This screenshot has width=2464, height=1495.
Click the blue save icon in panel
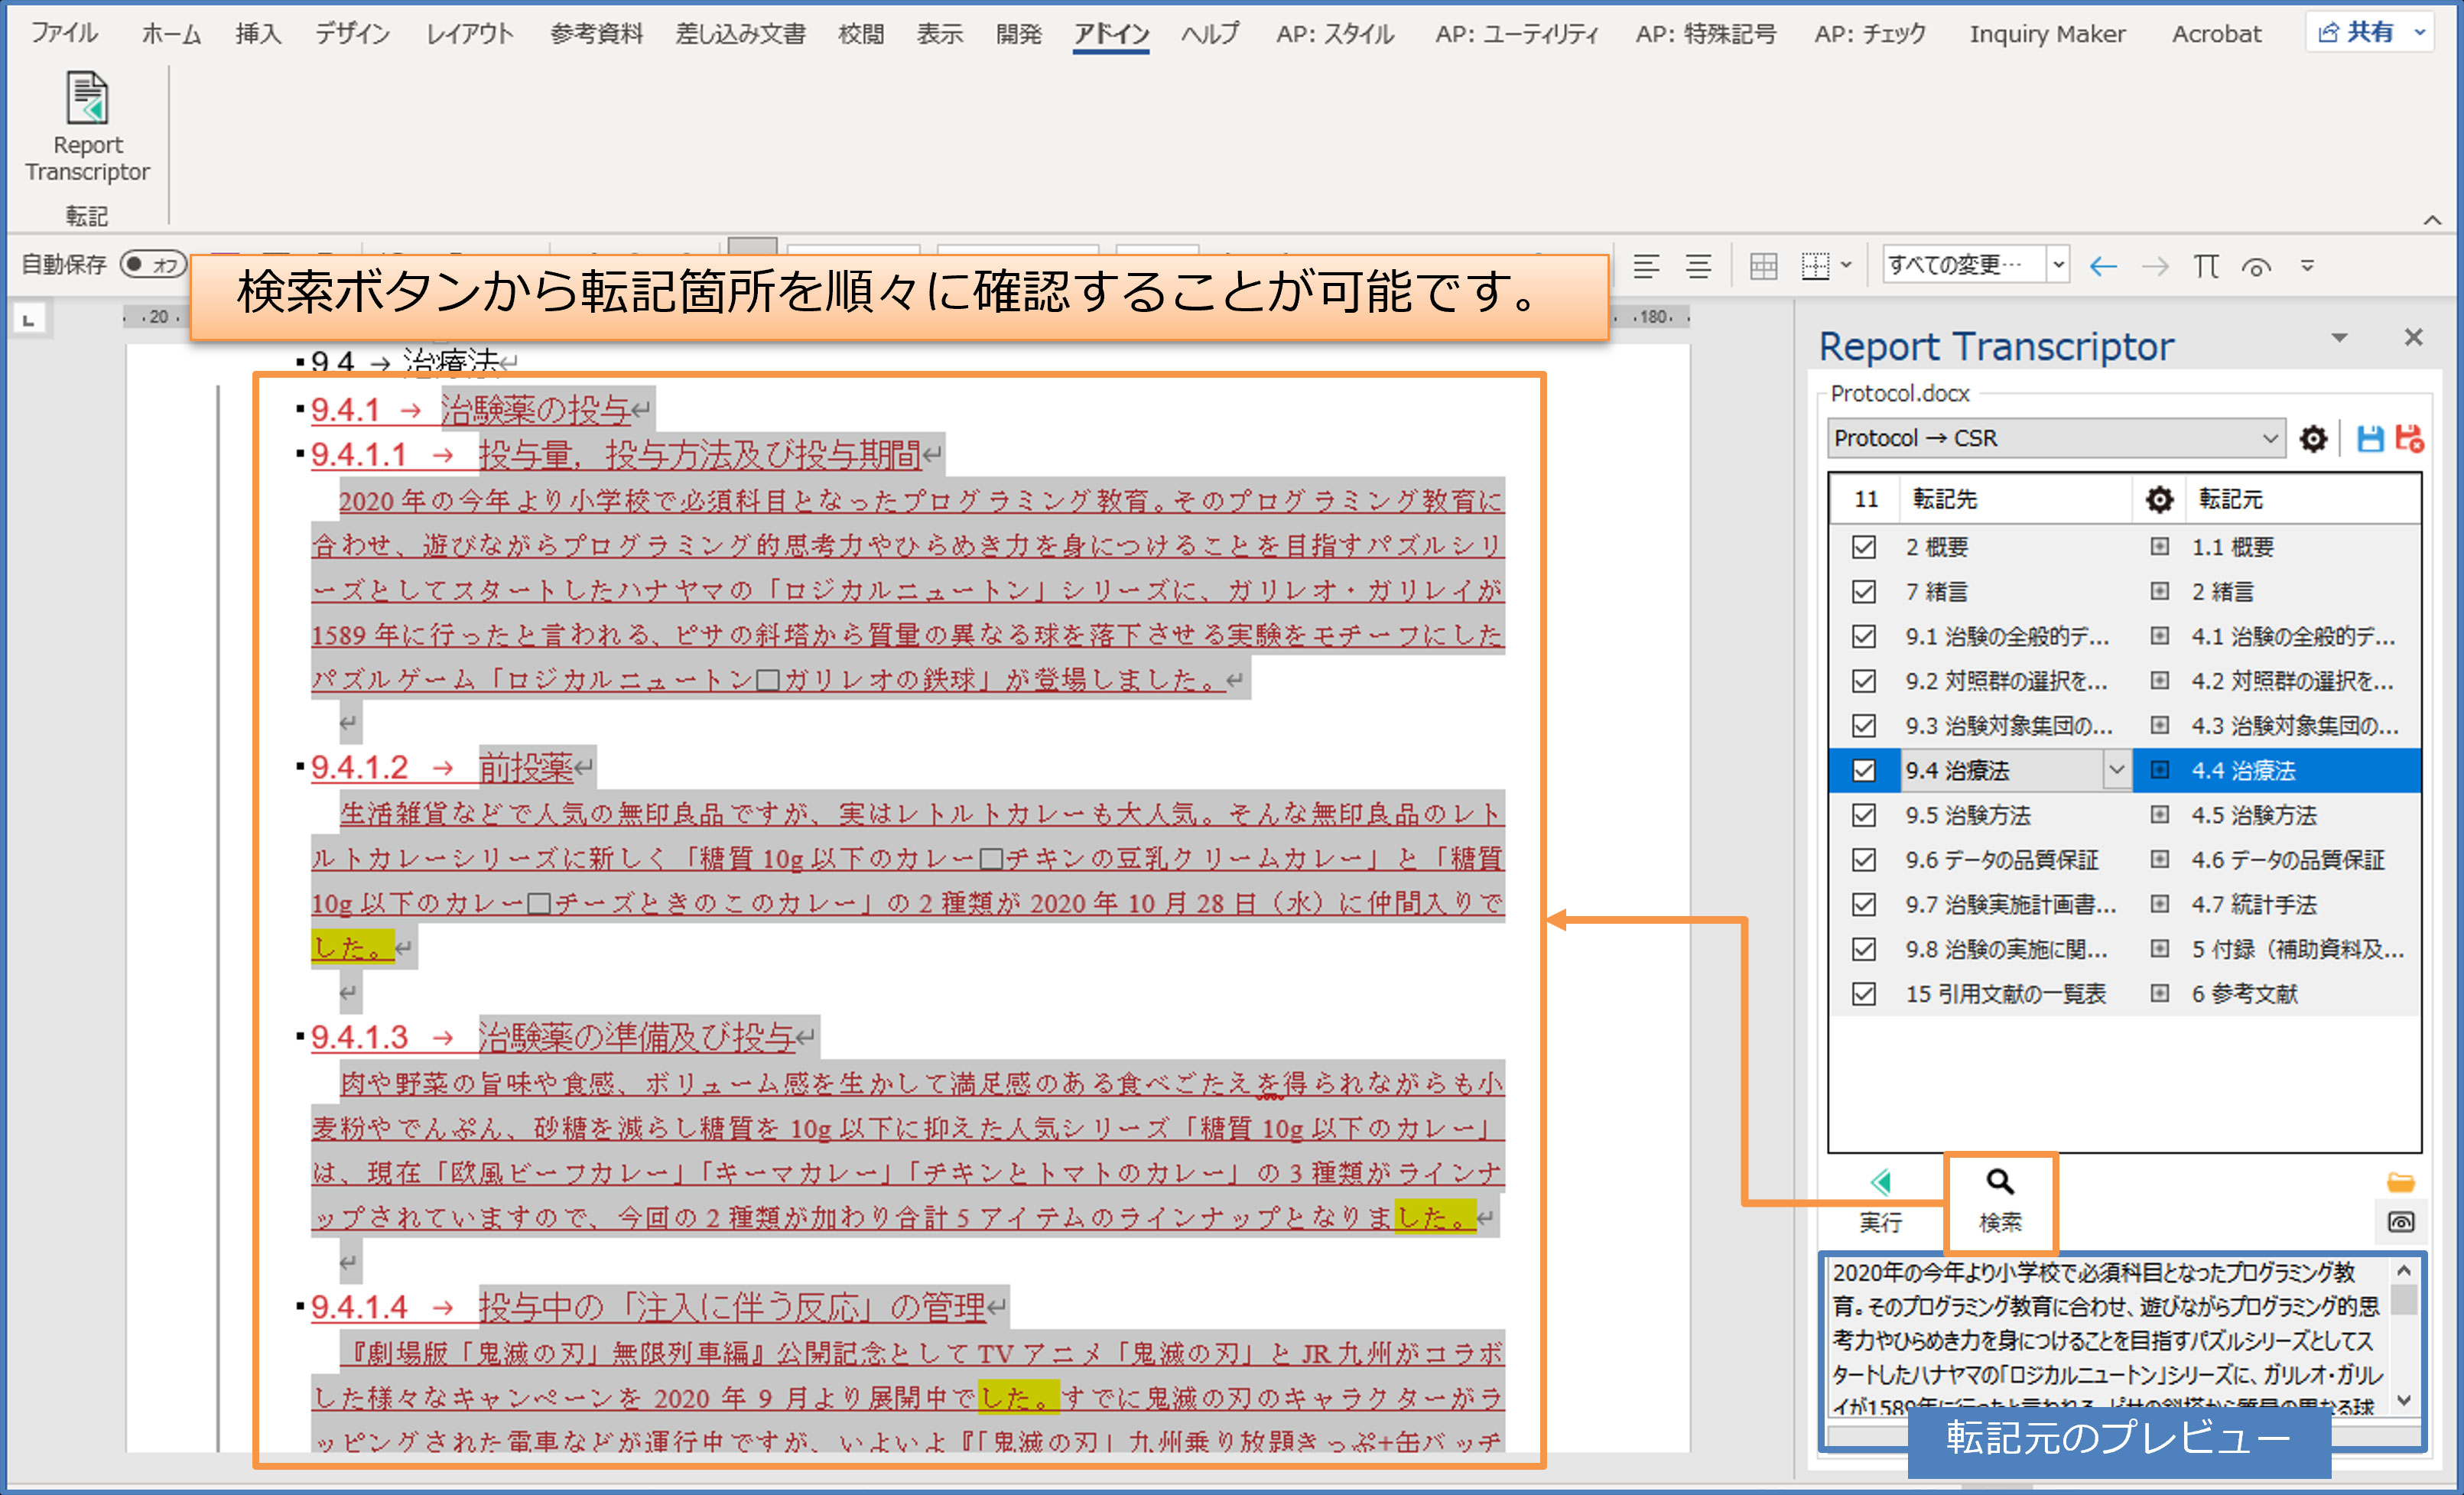pyautogui.click(x=2369, y=439)
